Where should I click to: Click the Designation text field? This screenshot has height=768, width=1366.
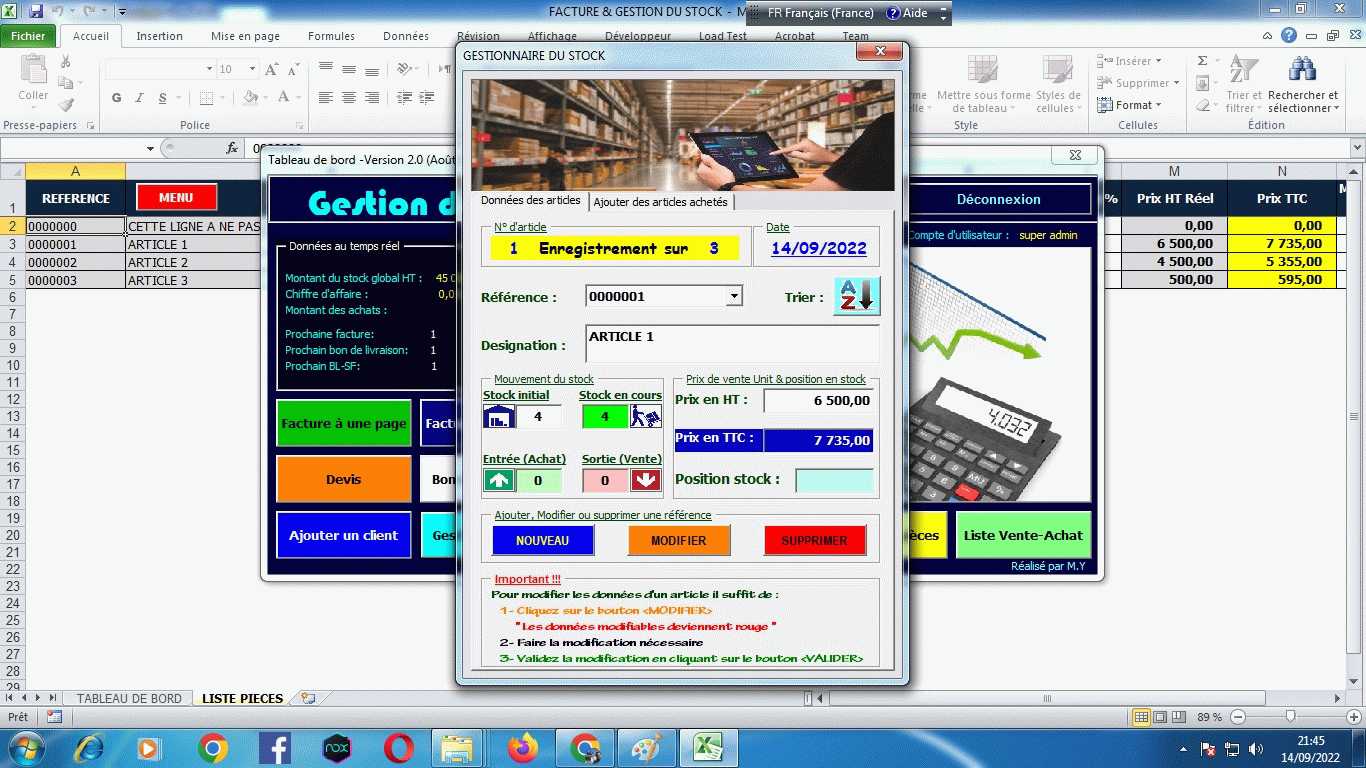[732, 343]
